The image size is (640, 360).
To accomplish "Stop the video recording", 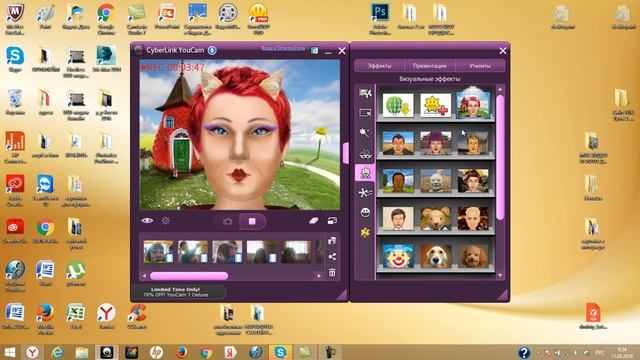I will click(252, 221).
